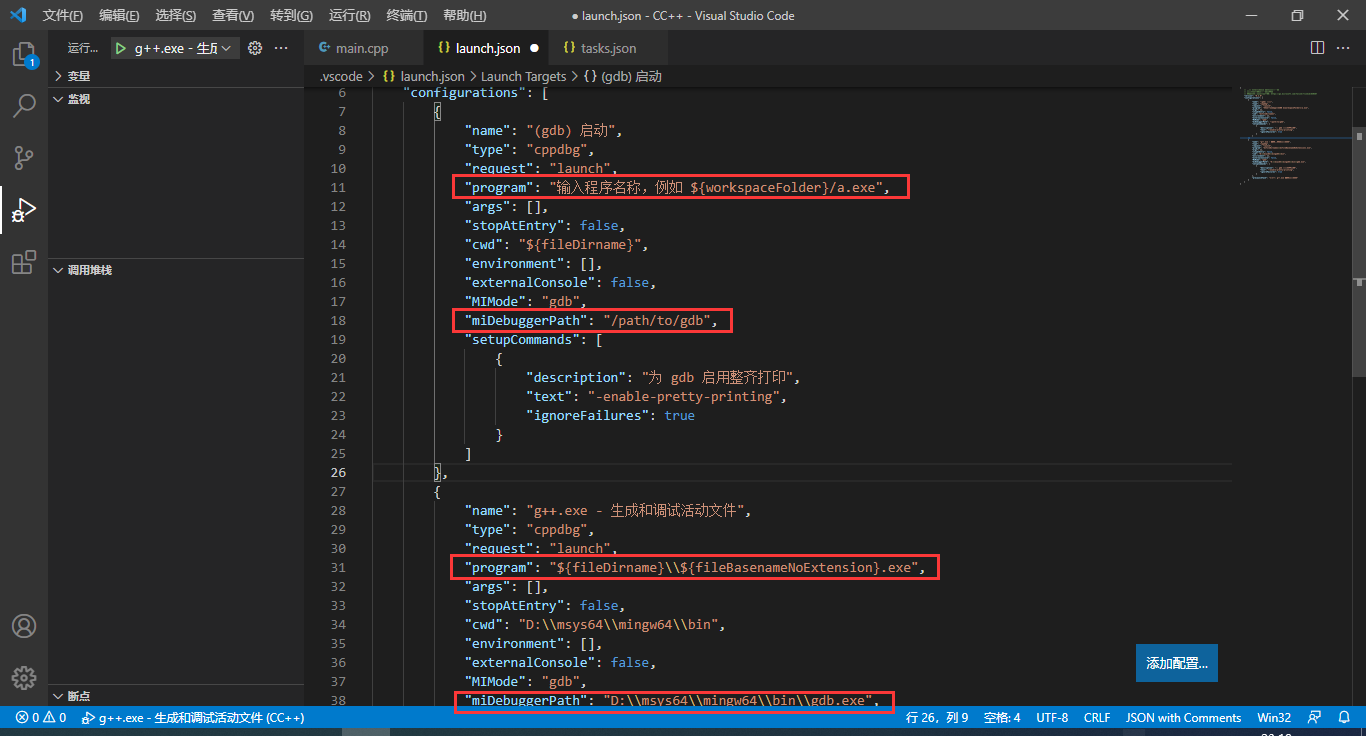Click the feedback icon in status bar

point(1315,718)
